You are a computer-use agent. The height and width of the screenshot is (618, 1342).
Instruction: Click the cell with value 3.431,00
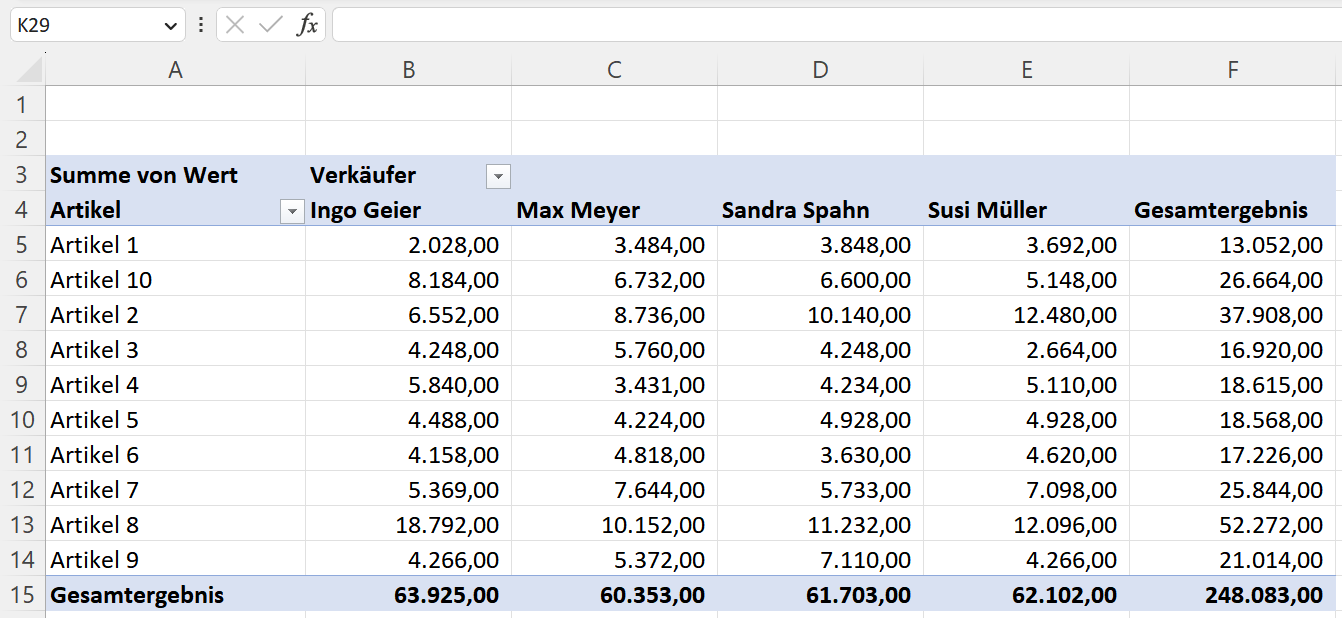(614, 384)
